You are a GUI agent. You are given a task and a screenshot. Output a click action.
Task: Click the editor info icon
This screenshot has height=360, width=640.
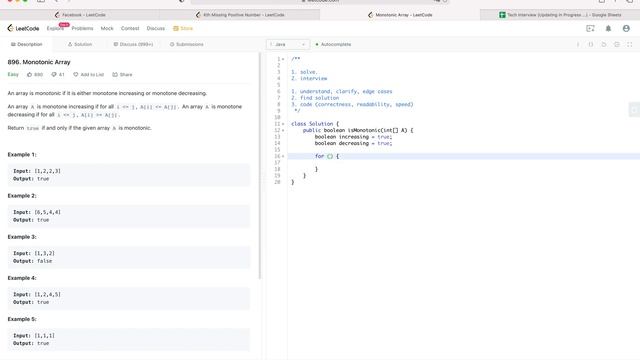coord(578,44)
